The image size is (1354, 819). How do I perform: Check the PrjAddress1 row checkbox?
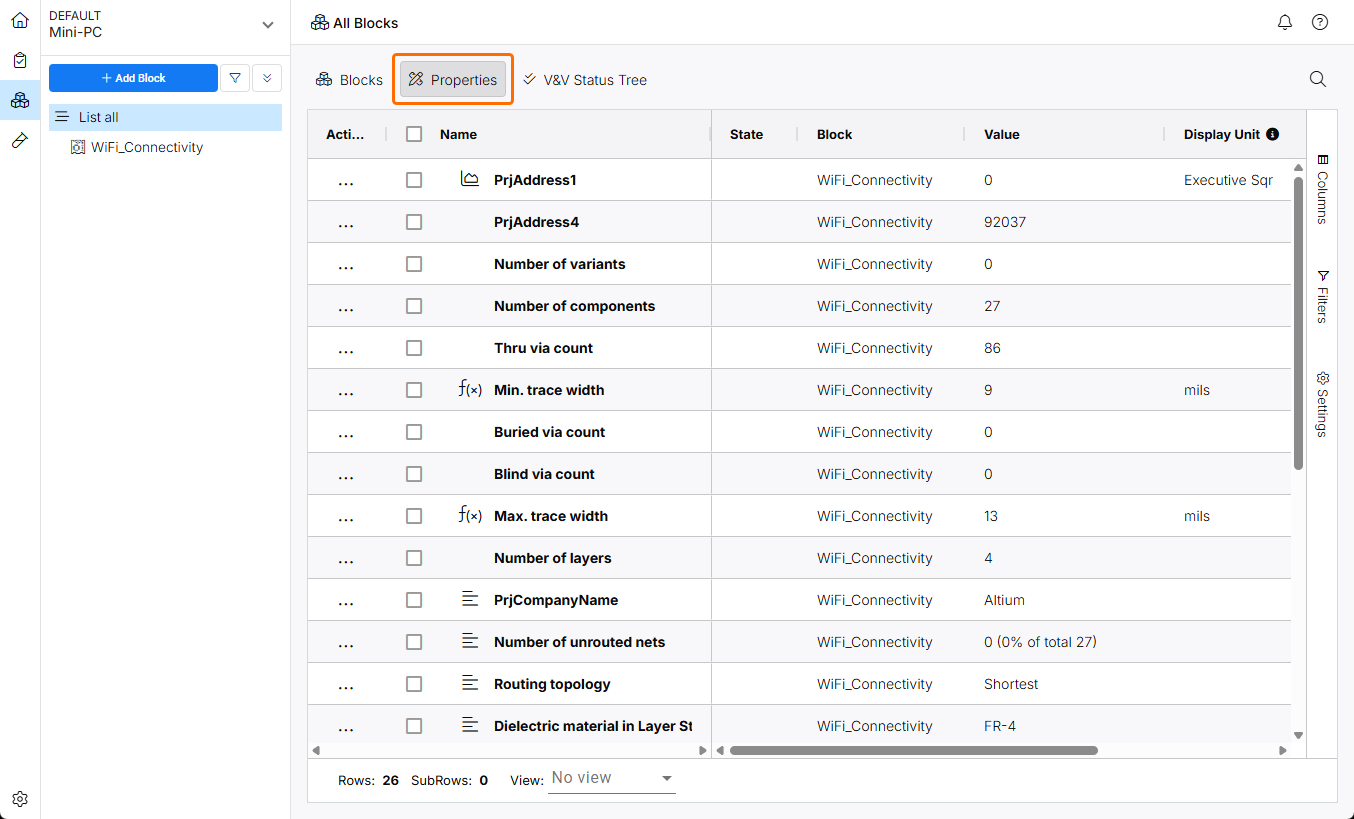click(x=414, y=180)
